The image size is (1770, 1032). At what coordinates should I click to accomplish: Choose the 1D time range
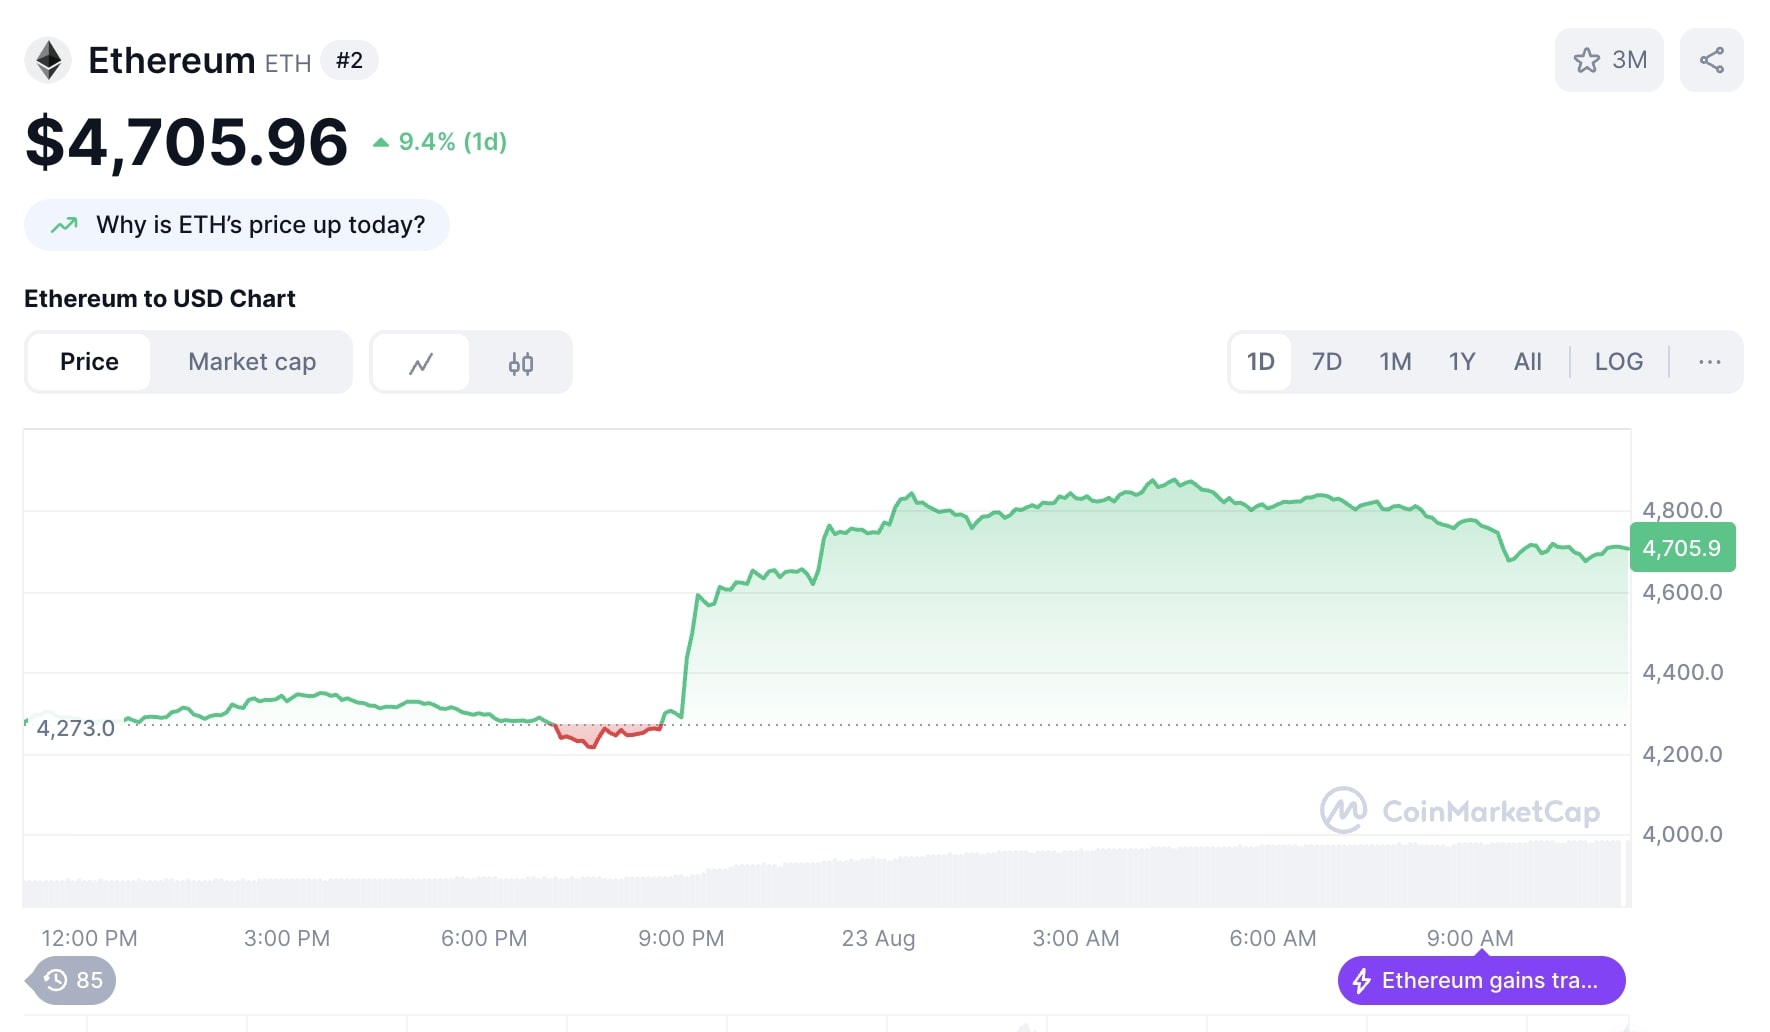pyautogui.click(x=1261, y=362)
